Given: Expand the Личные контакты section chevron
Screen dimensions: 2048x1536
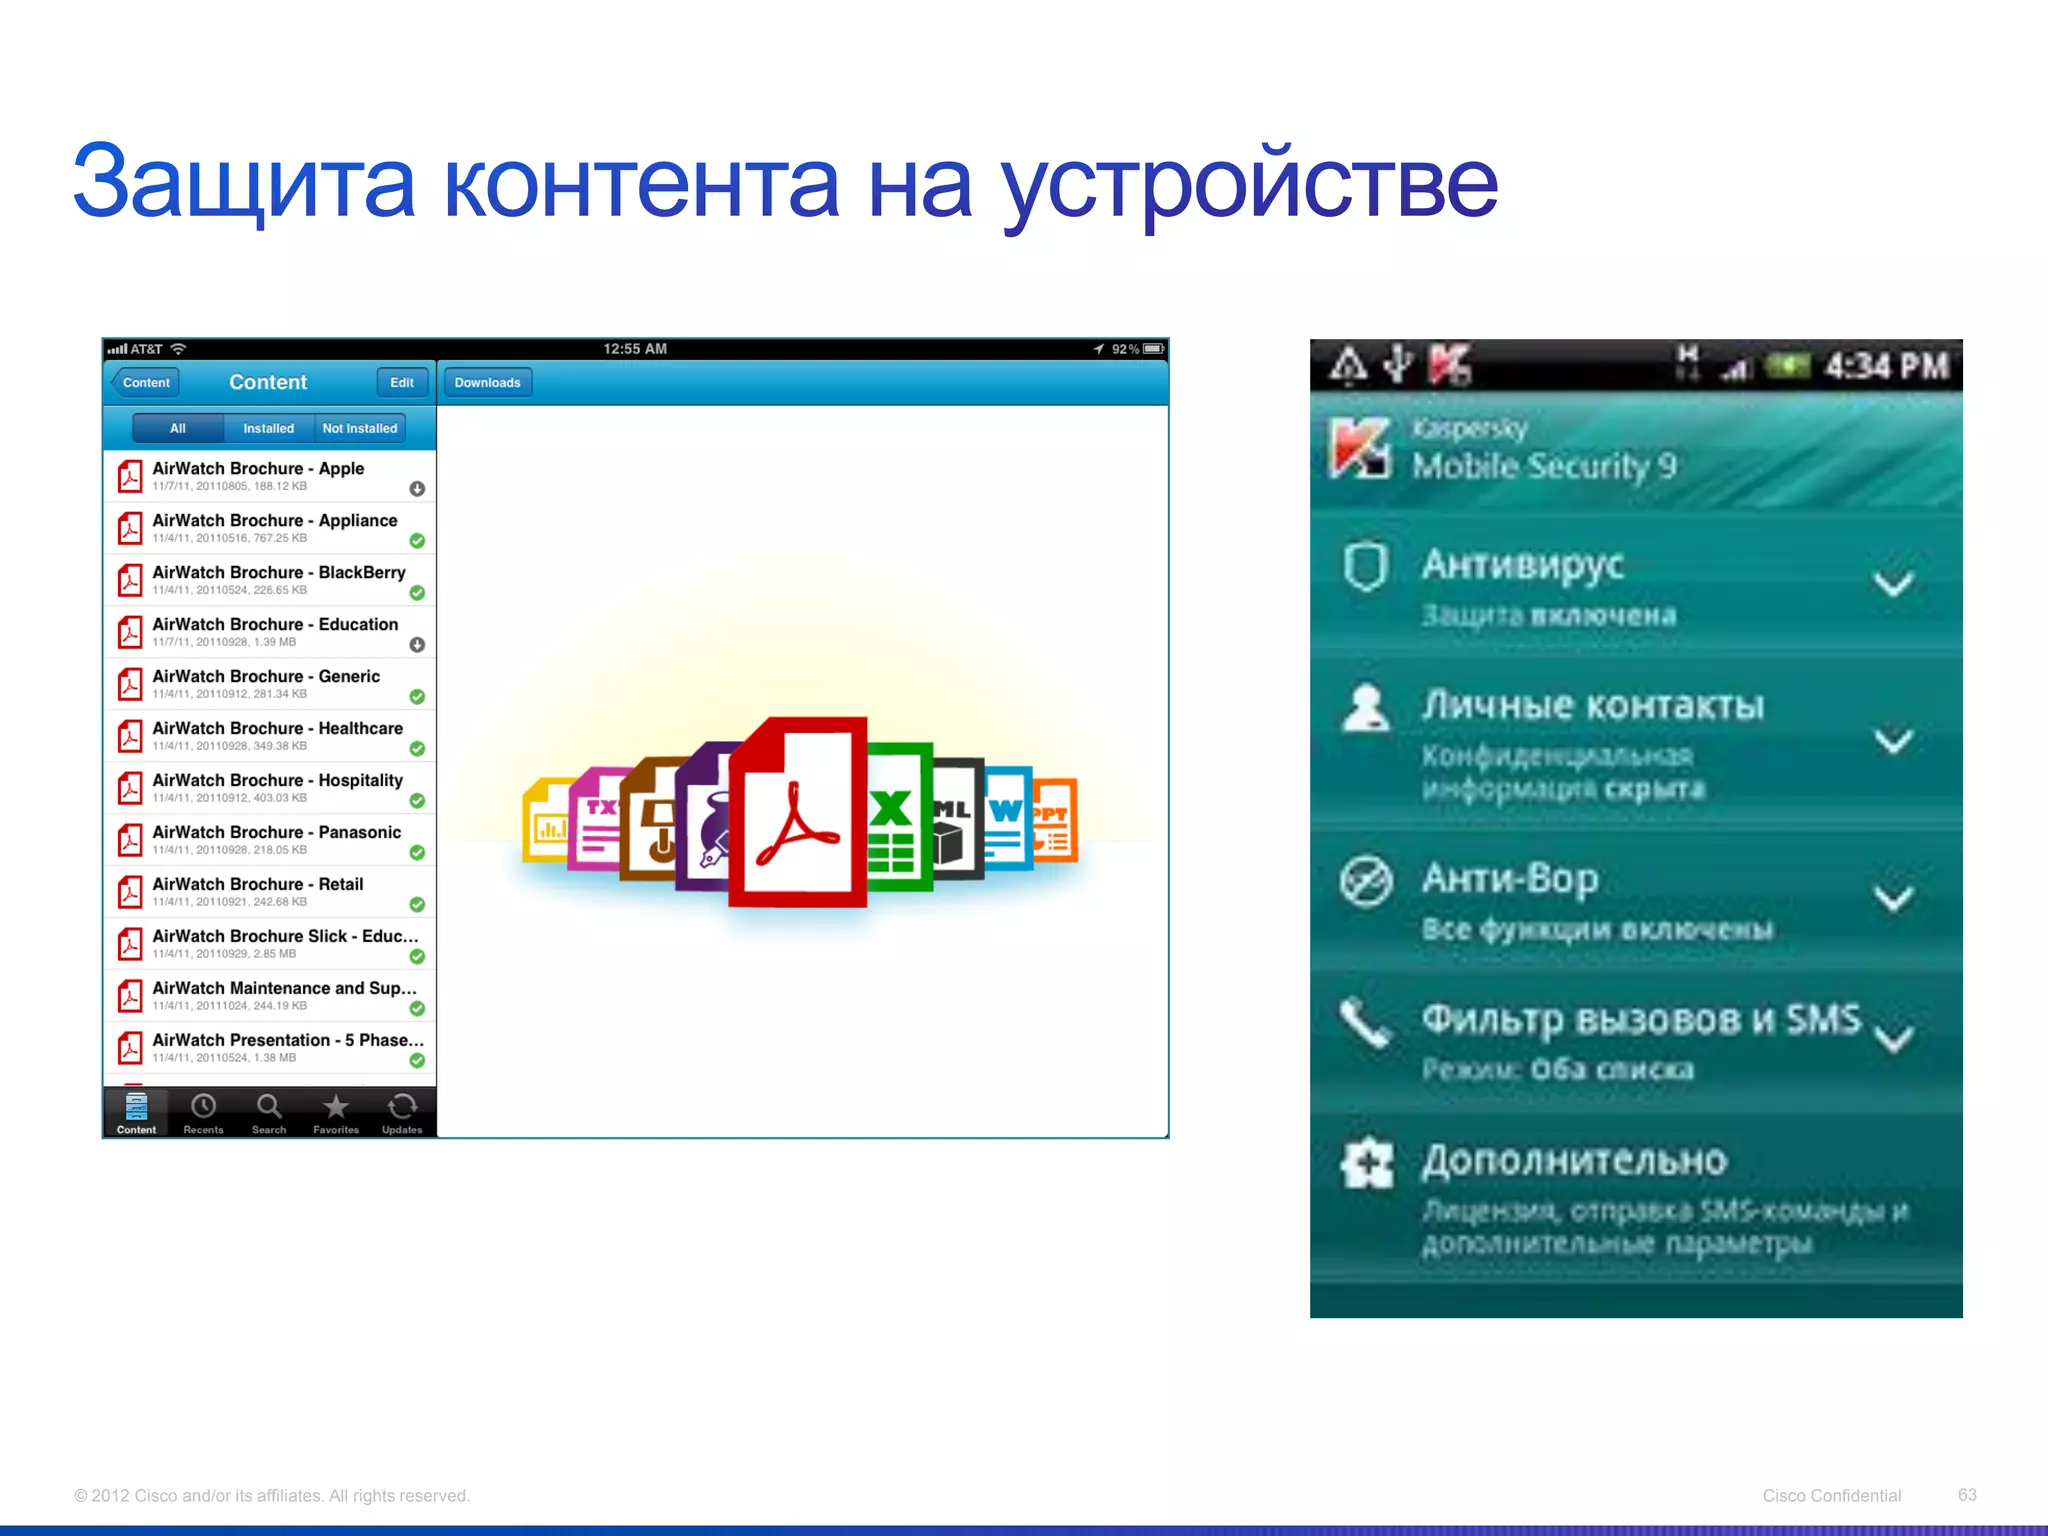Looking at the screenshot, I should pos(1893,741).
